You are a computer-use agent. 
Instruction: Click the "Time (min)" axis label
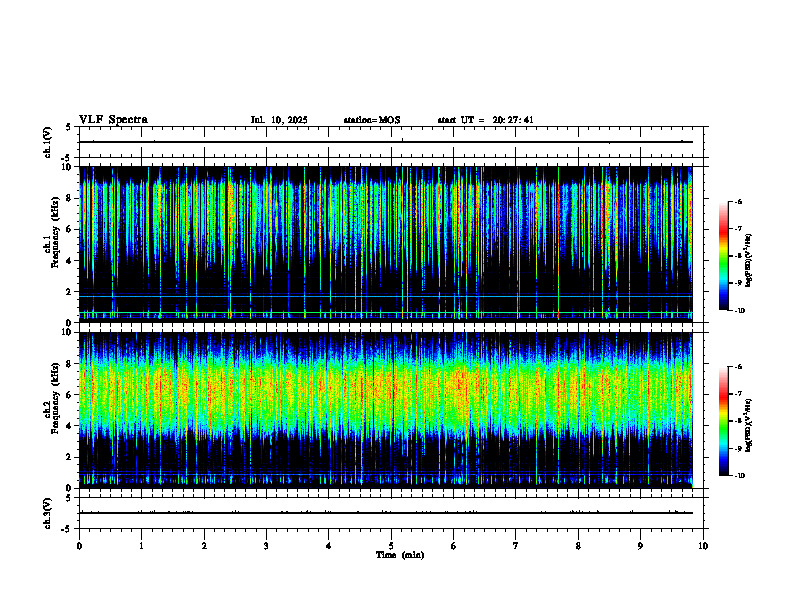click(x=400, y=555)
